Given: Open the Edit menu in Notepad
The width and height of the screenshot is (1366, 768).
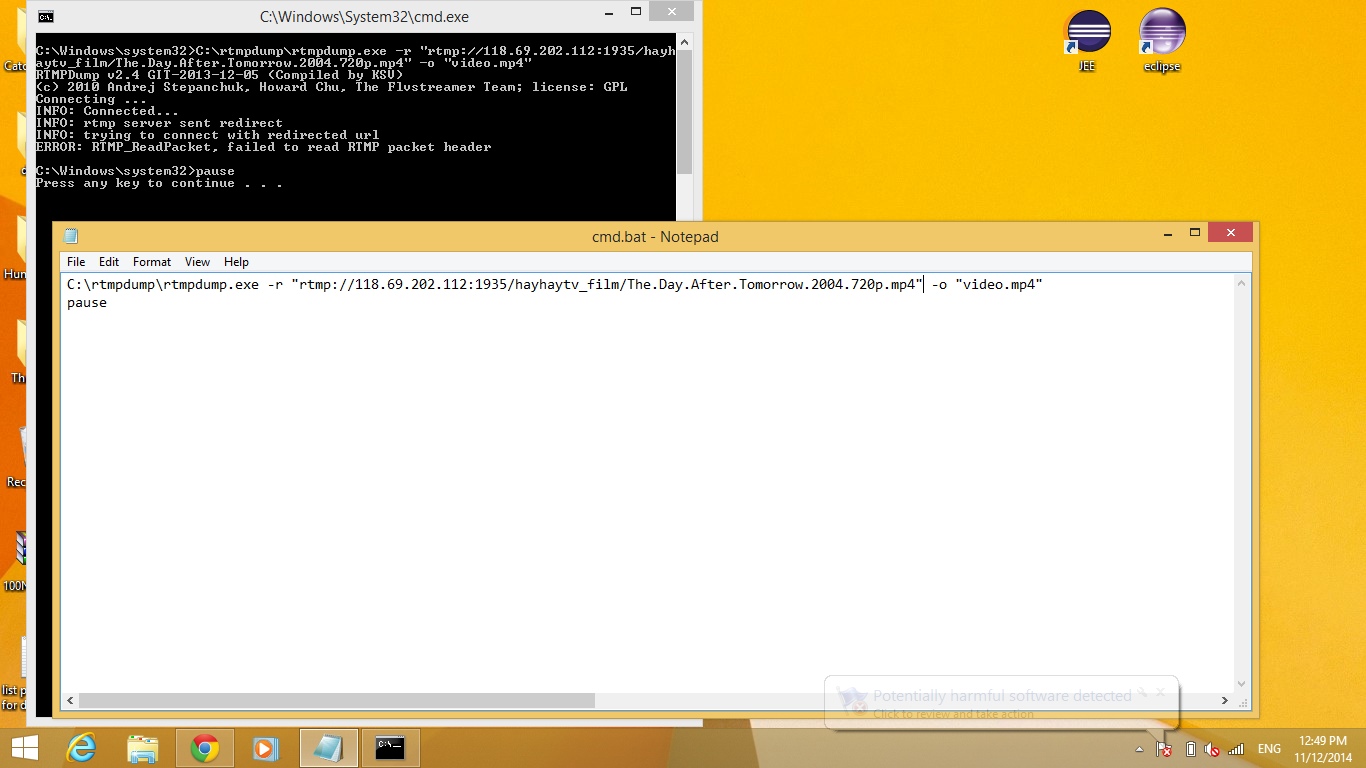Looking at the screenshot, I should 109,262.
